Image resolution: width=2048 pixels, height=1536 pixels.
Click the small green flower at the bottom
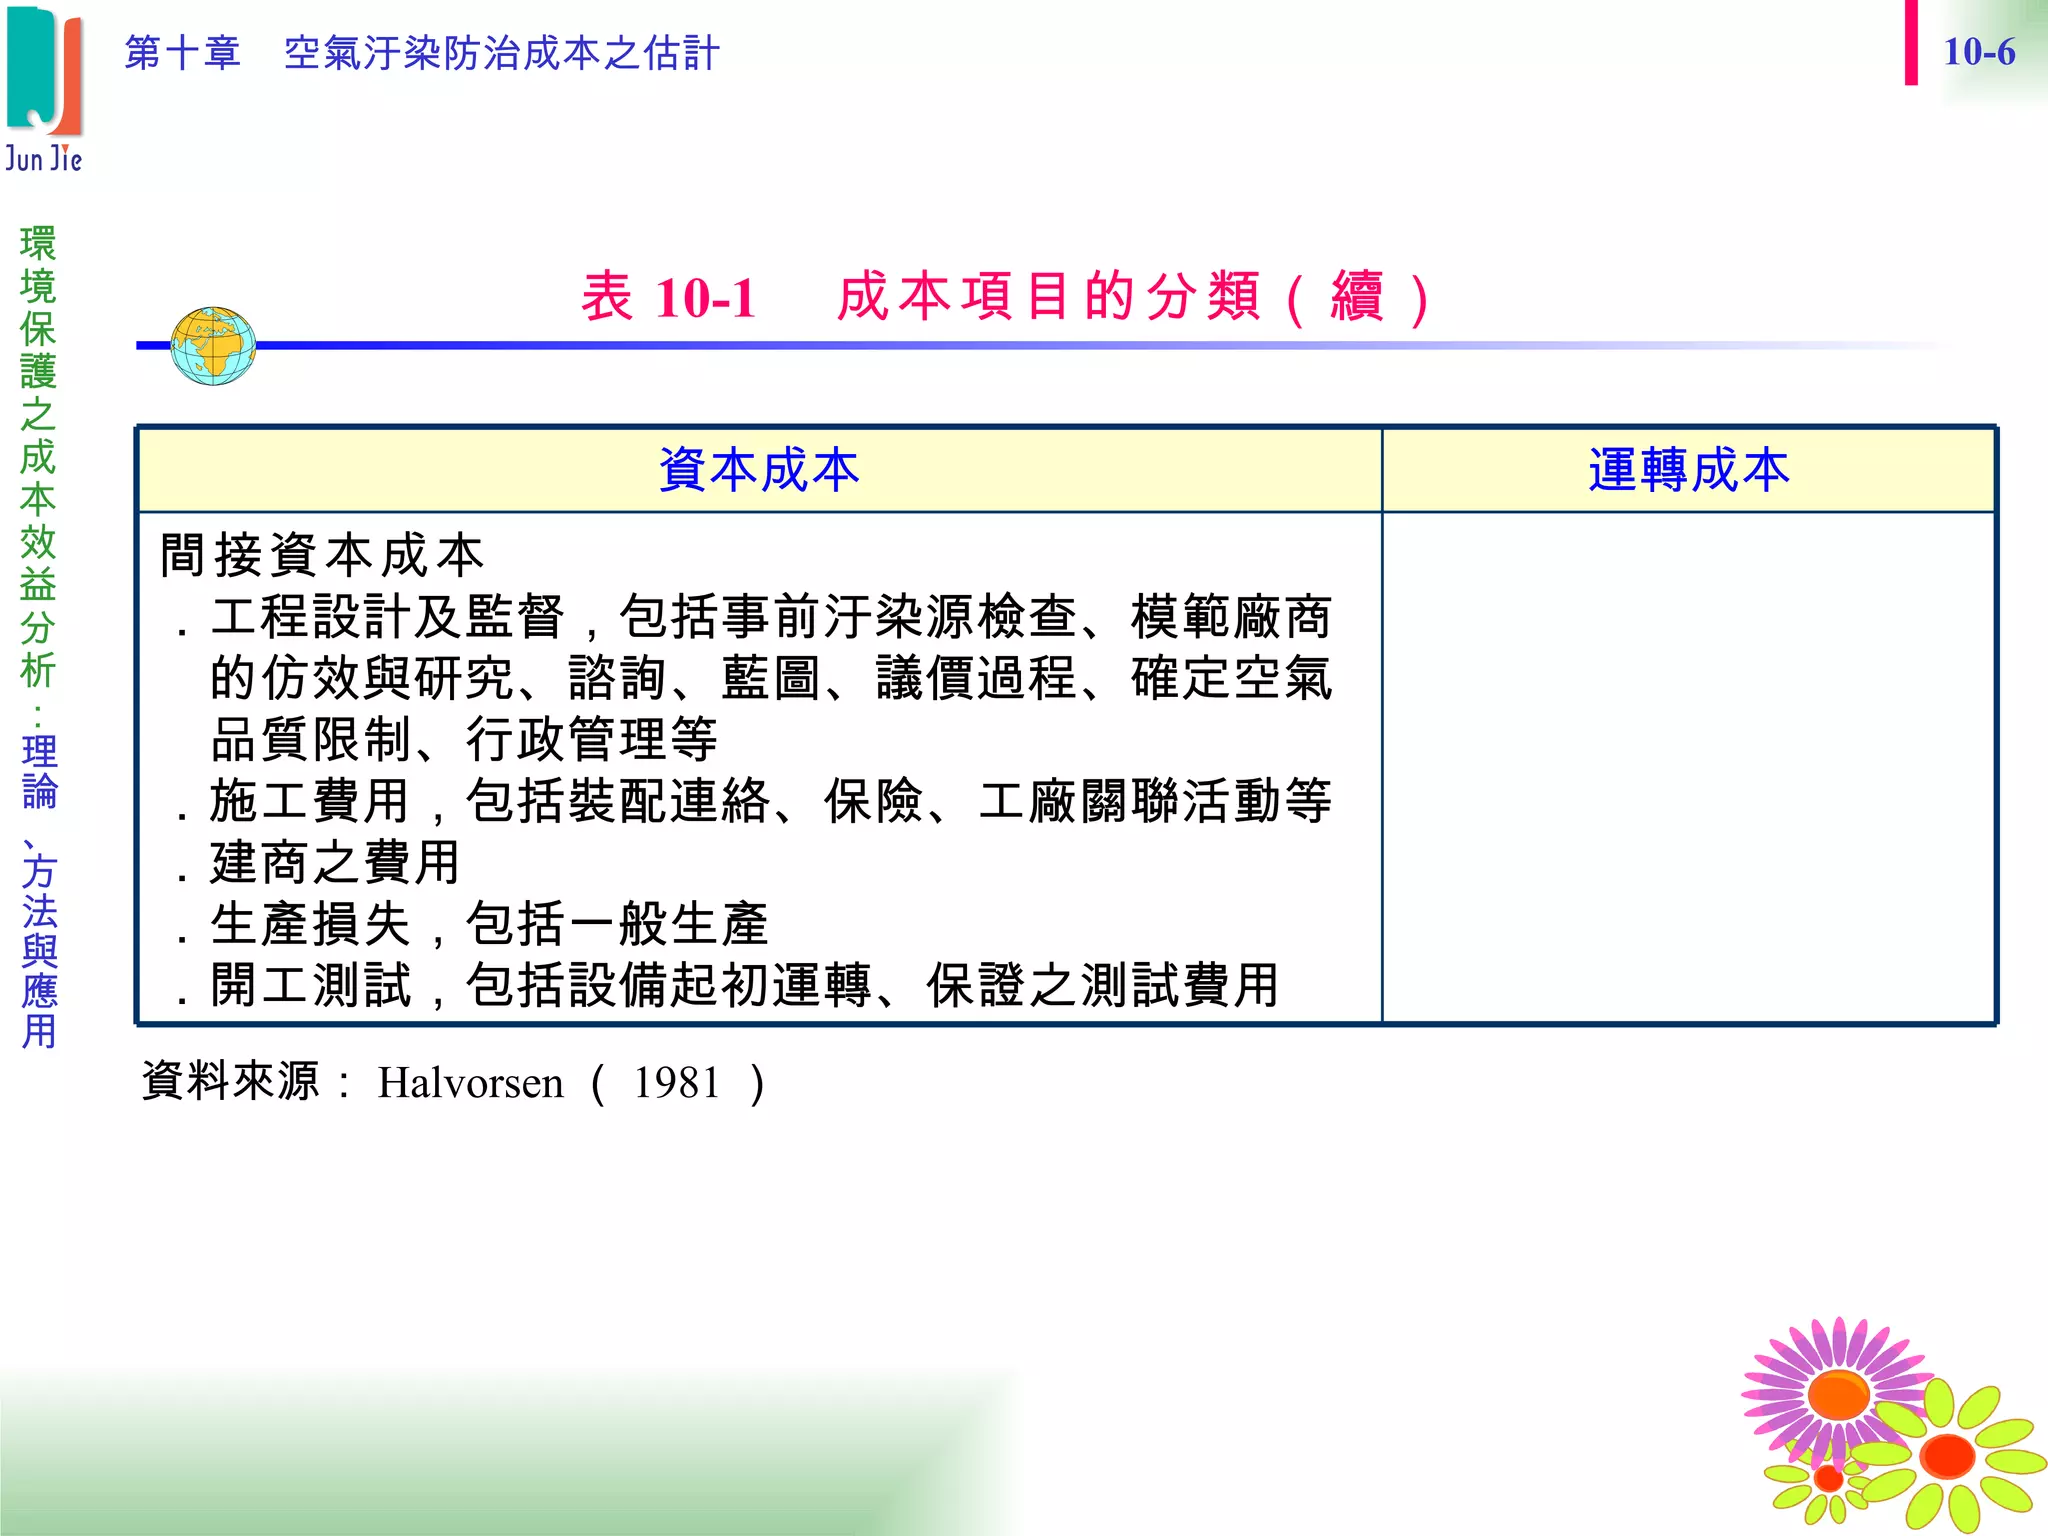[x=1828, y=1480]
